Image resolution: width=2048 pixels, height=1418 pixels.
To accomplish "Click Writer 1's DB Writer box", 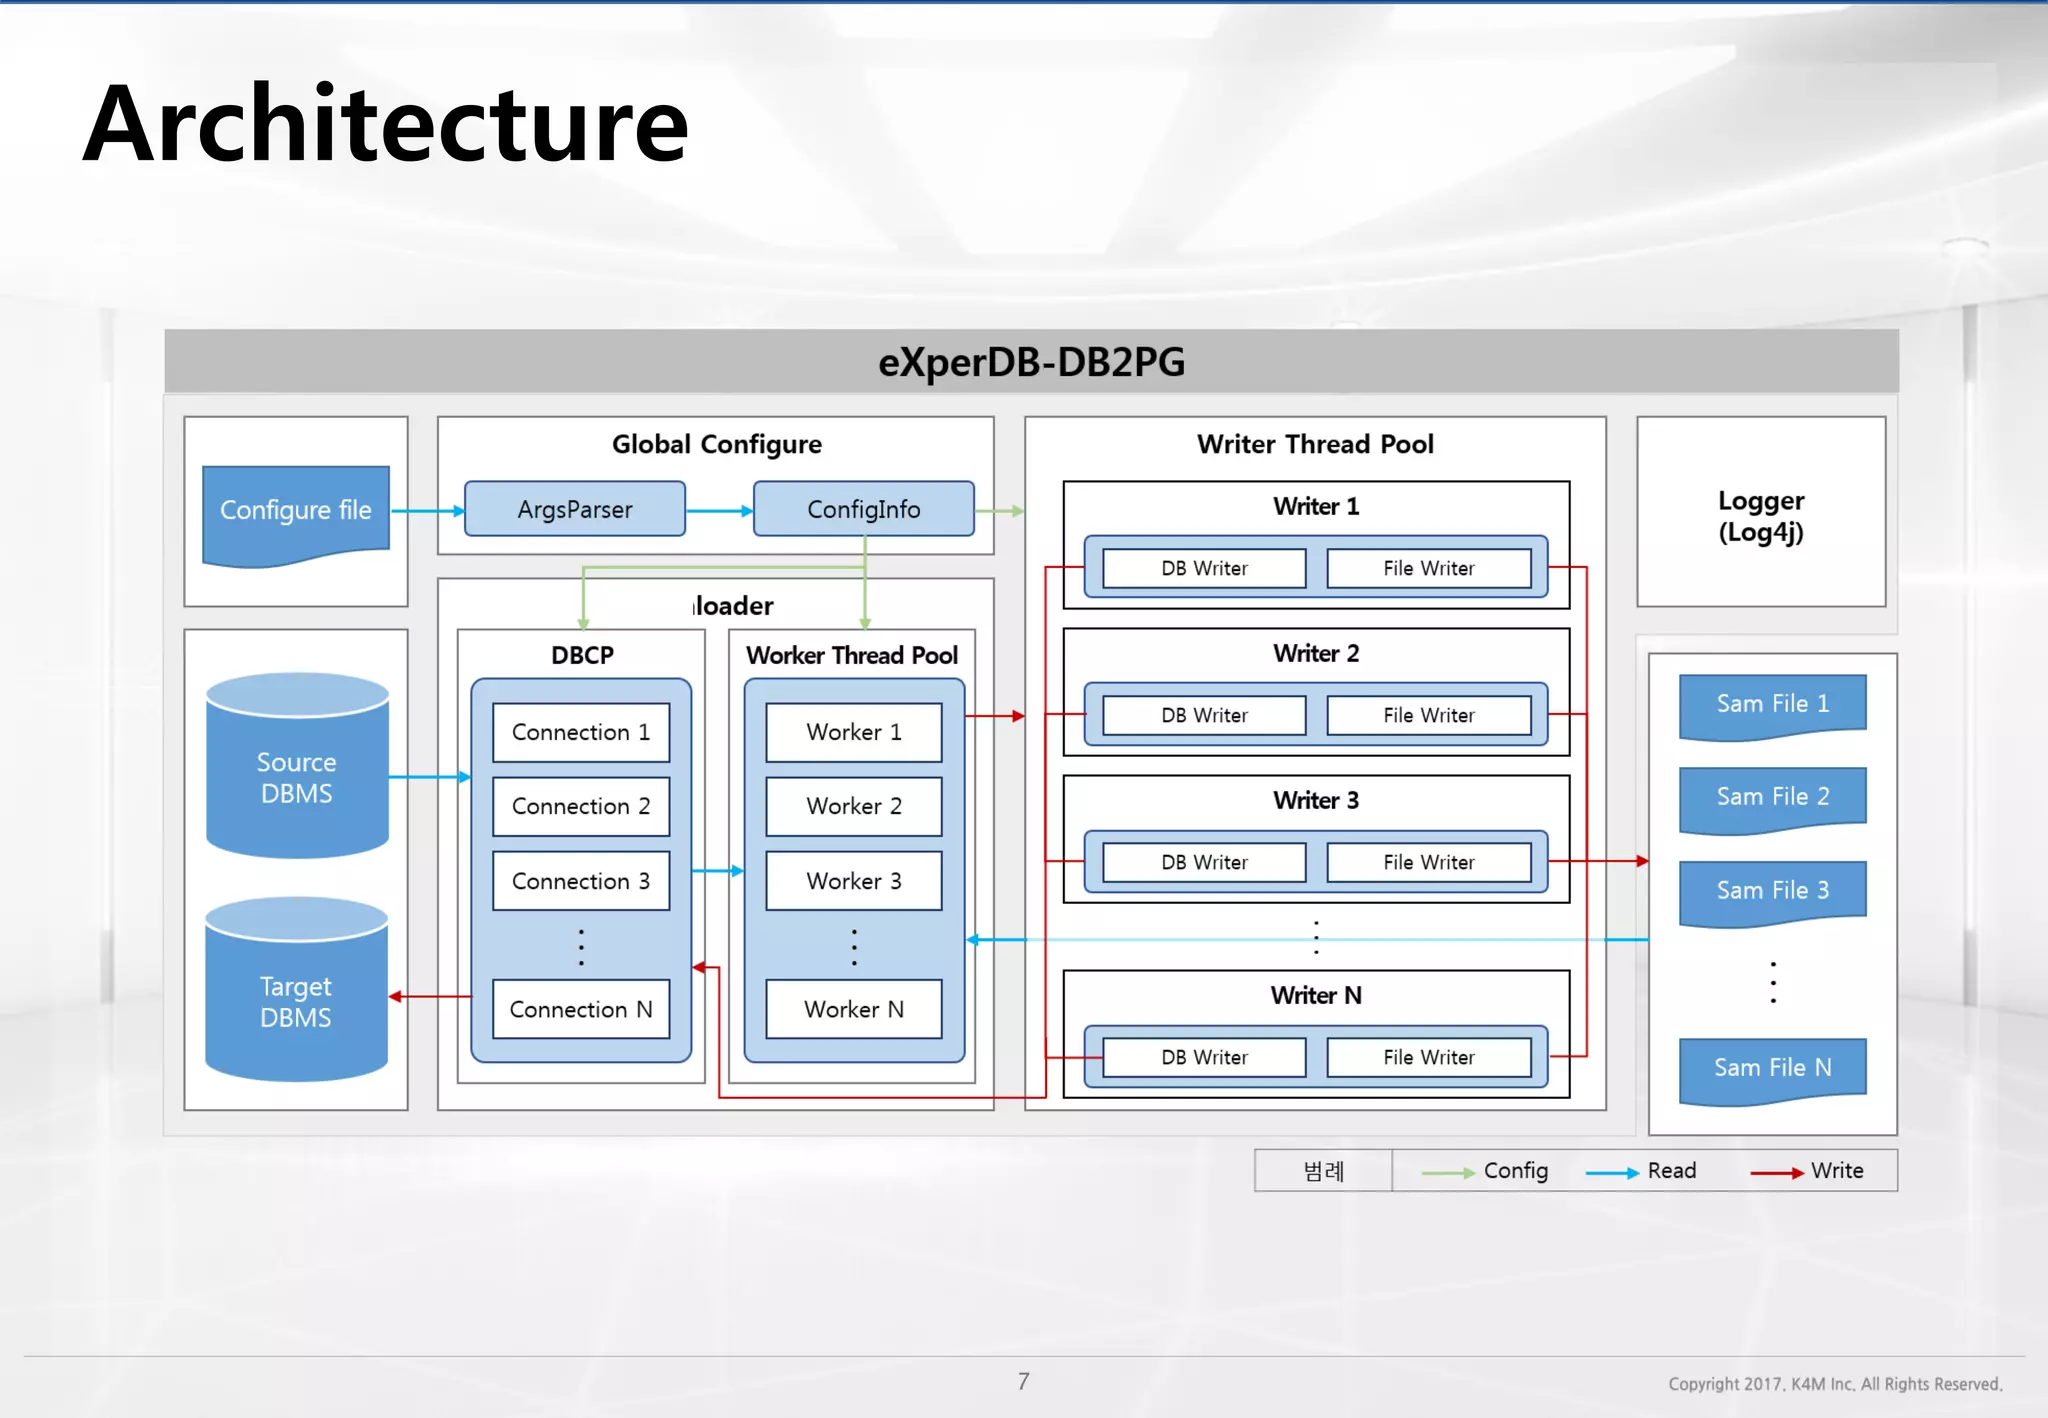I will click(1204, 569).
